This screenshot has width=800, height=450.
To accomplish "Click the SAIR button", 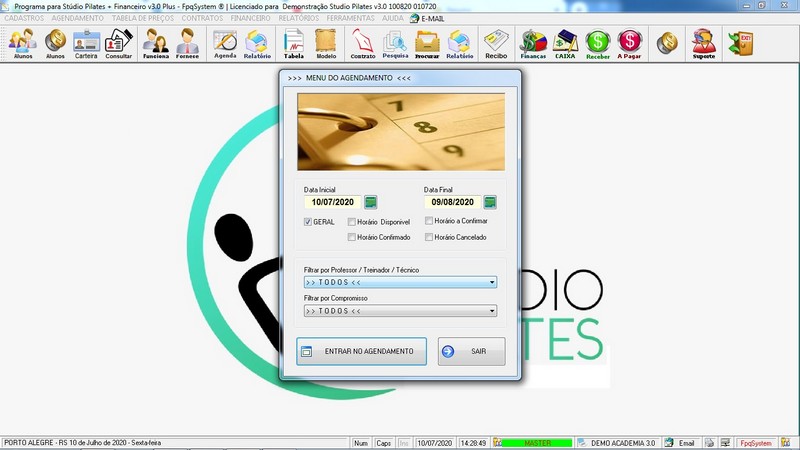I will pyautogui.click(x=471, y=351).
